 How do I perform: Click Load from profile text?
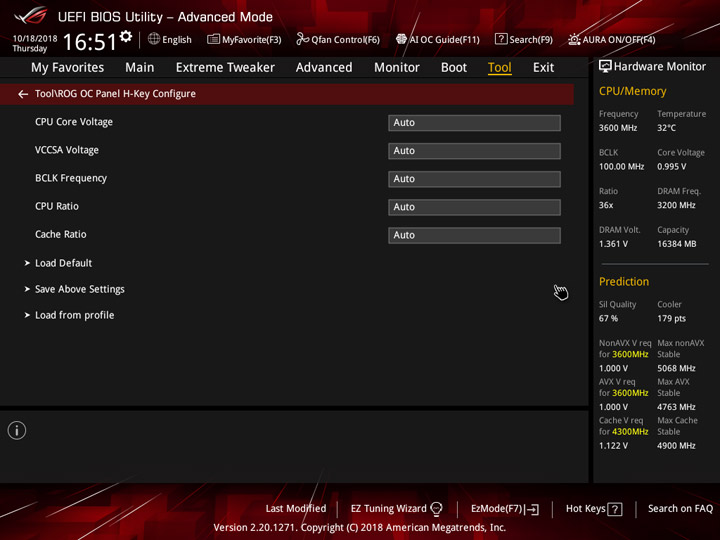(x=75, y=315)
